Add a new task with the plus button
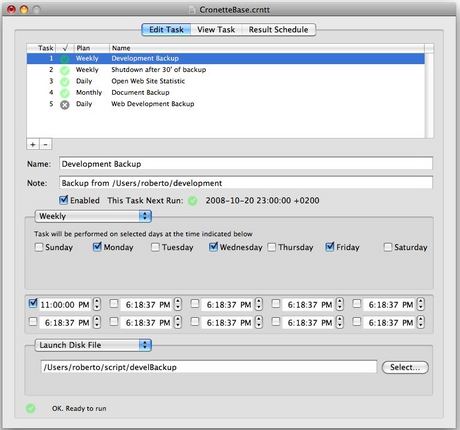Image resolution: width=460 pixels, height=430 pixels. [x=33, y=144]
